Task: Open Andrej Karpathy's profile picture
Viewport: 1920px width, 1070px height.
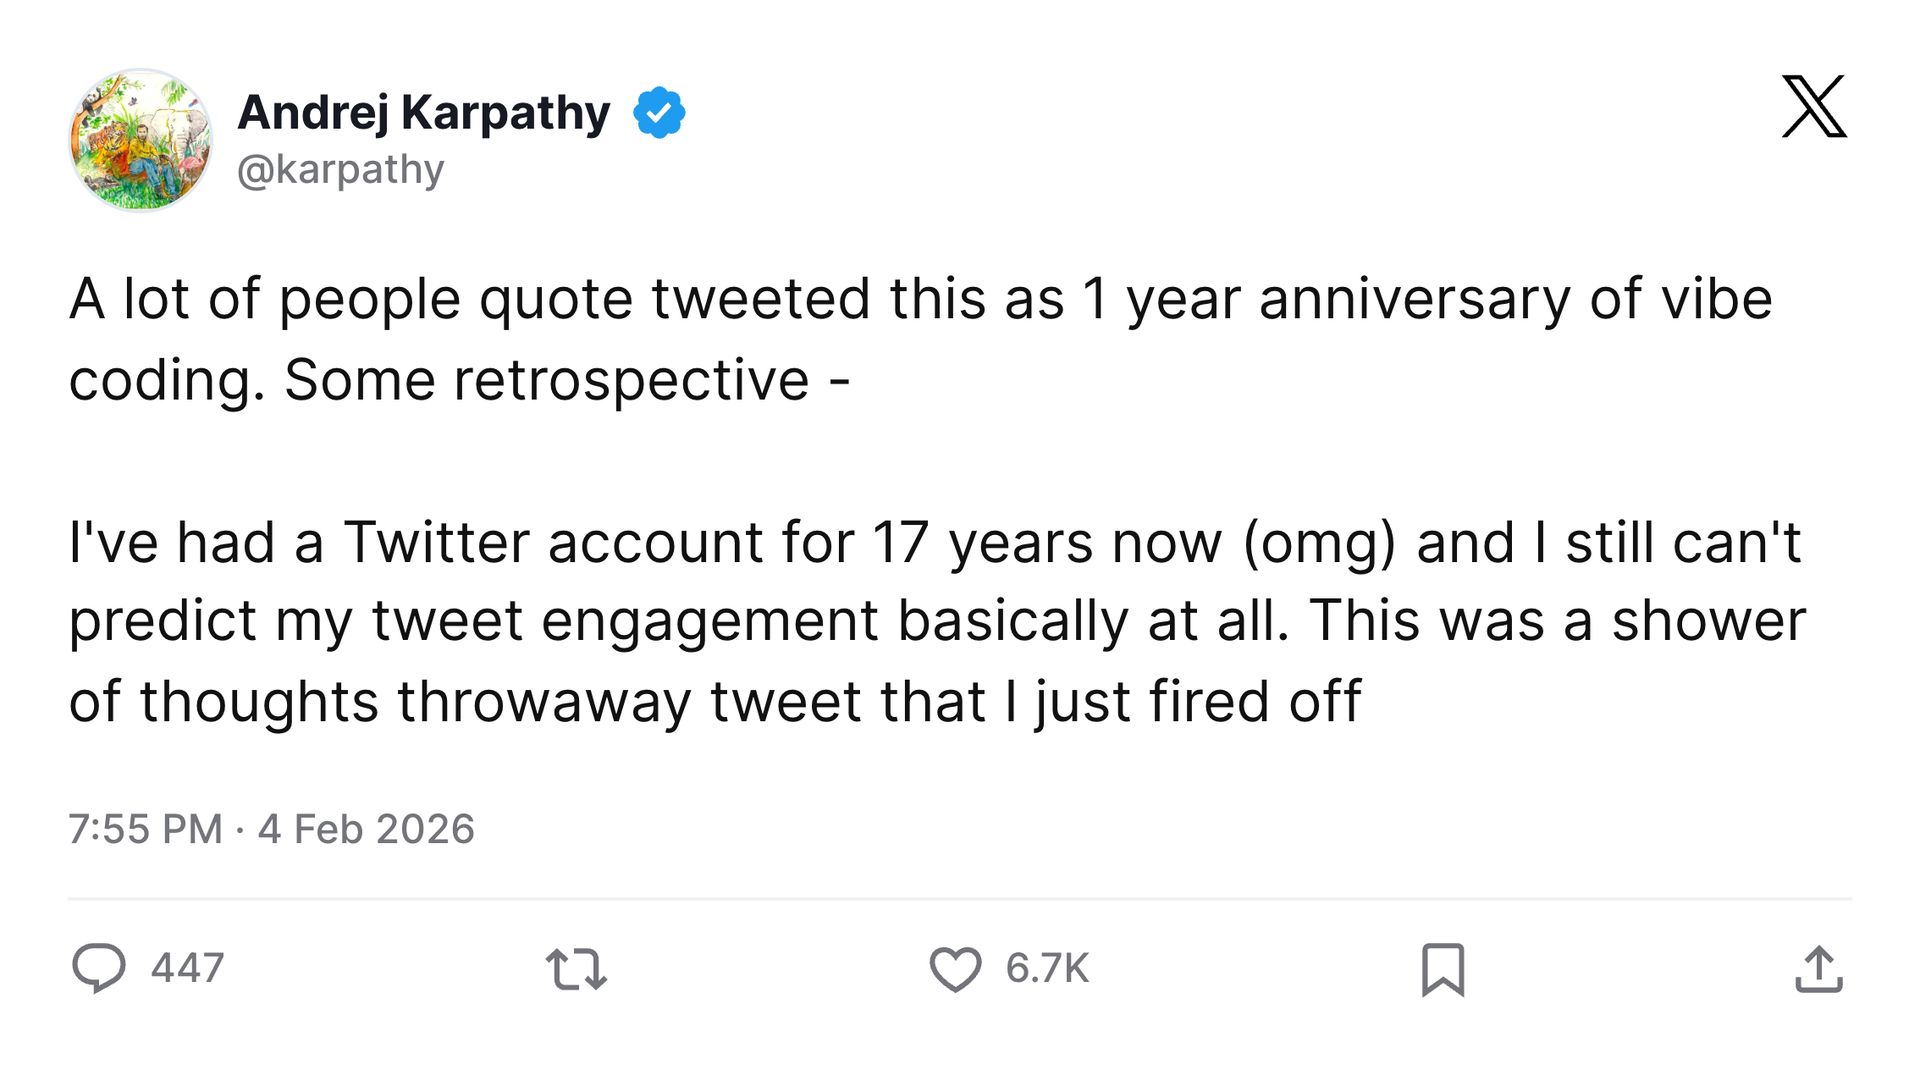Action: click(x=140, y=140)
